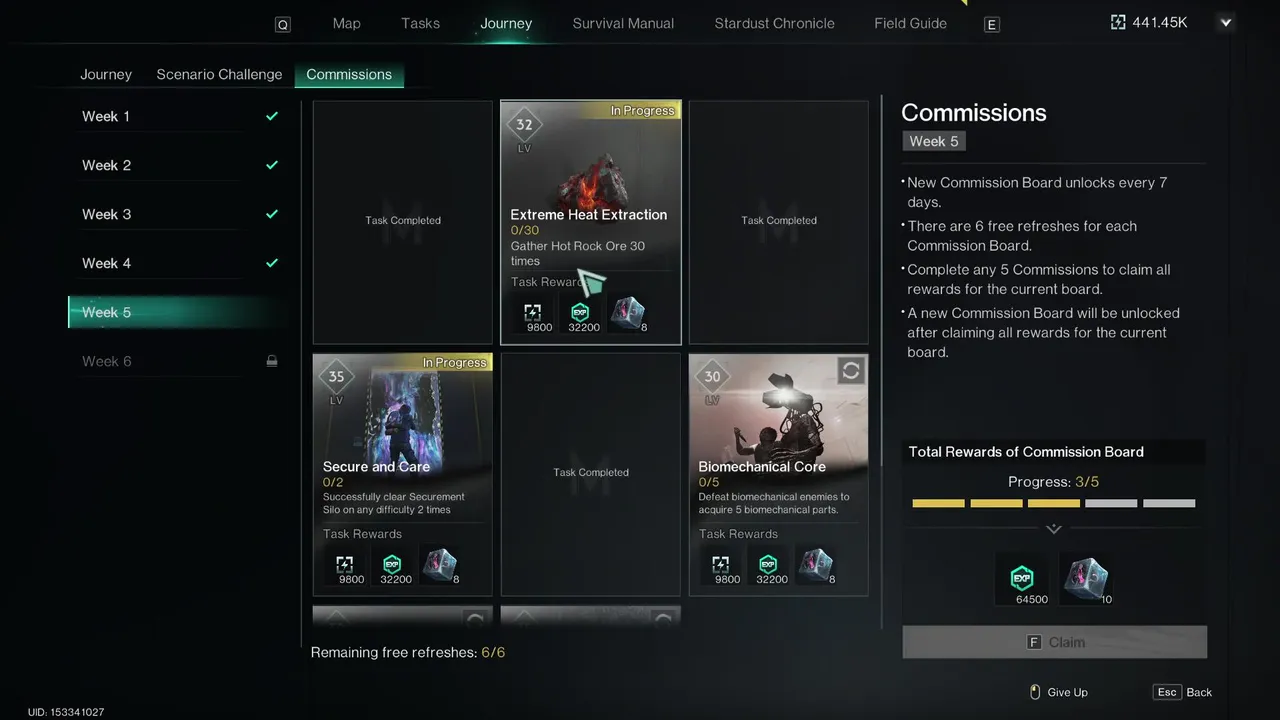
Task: Click the Week 3 completed checkmark
Action: pos(272,214)
